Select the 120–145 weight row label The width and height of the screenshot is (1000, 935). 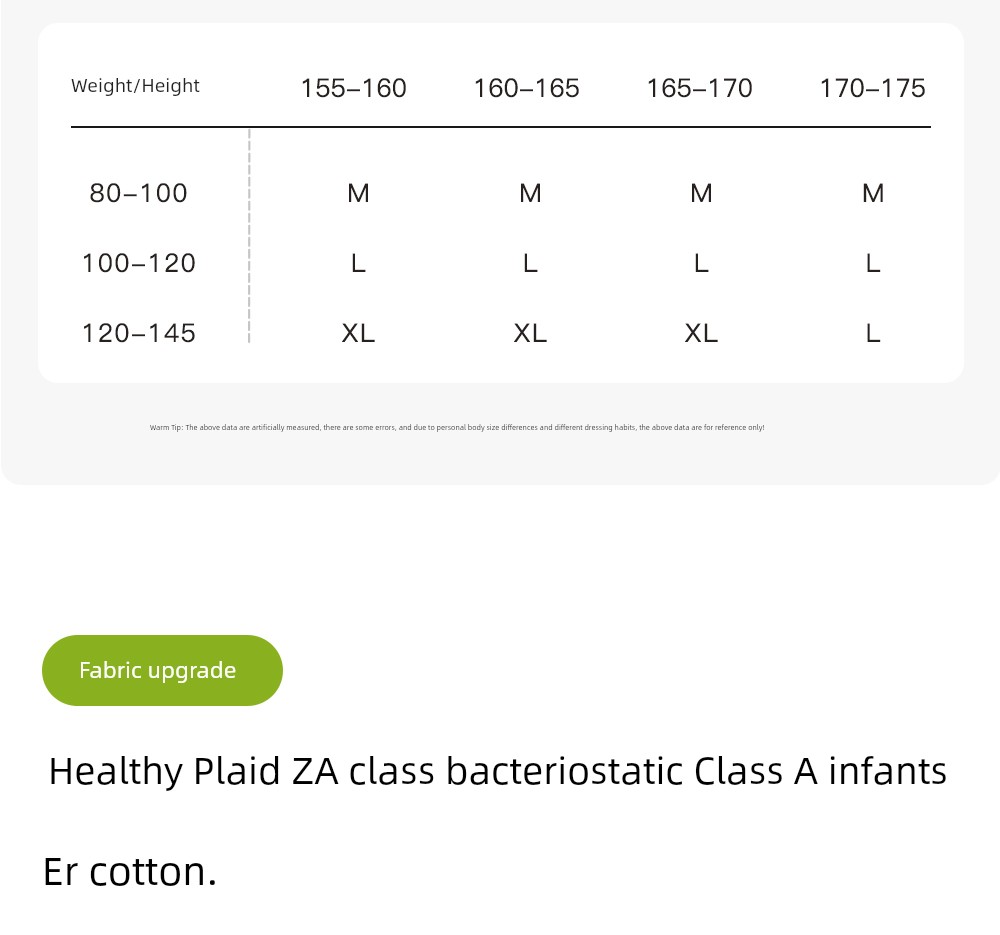(138, 333)
